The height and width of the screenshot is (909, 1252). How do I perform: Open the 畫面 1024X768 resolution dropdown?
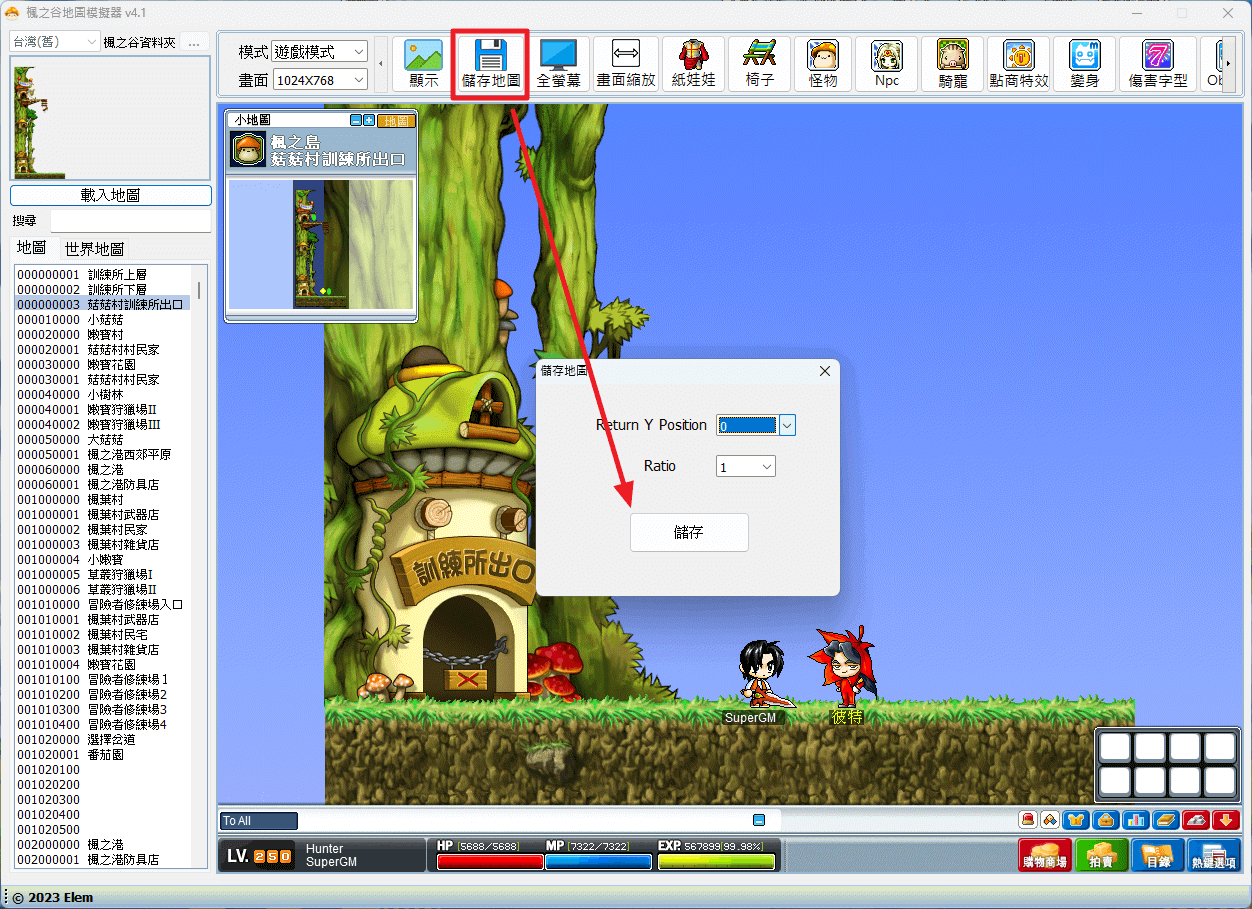coord(320,79)
